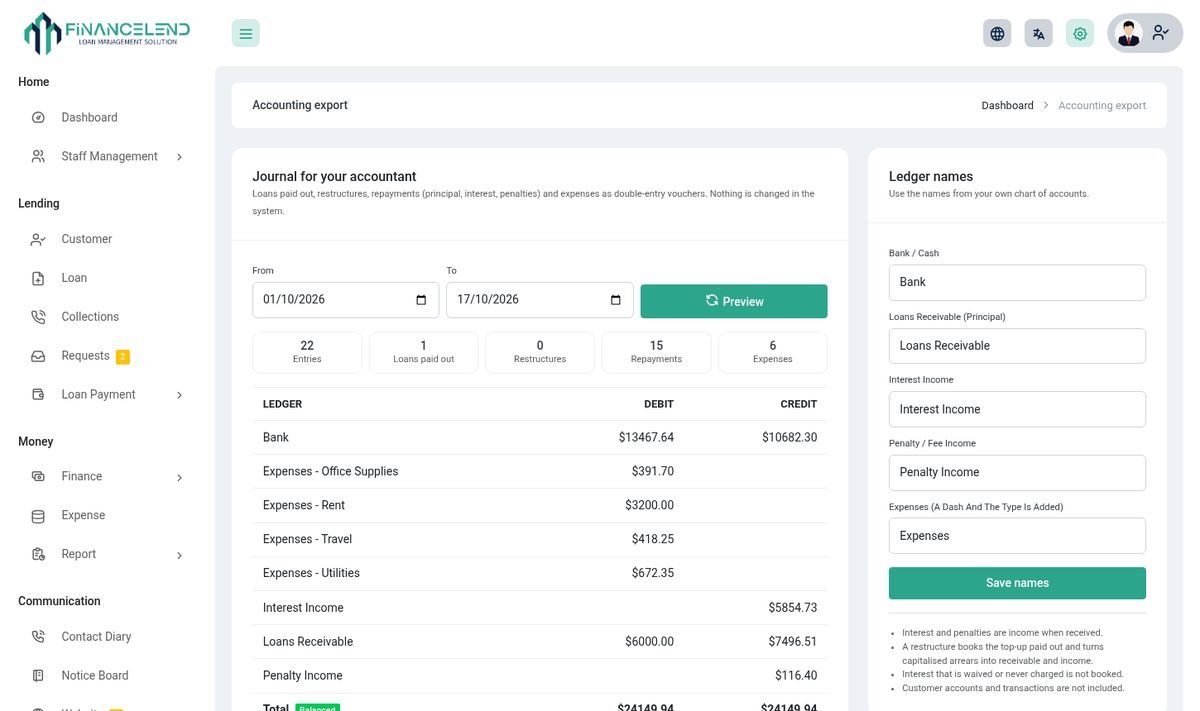The image size is (1200, 711).
Task: Expand the Staff Management submenu chevron
Action: pos(180,157)
